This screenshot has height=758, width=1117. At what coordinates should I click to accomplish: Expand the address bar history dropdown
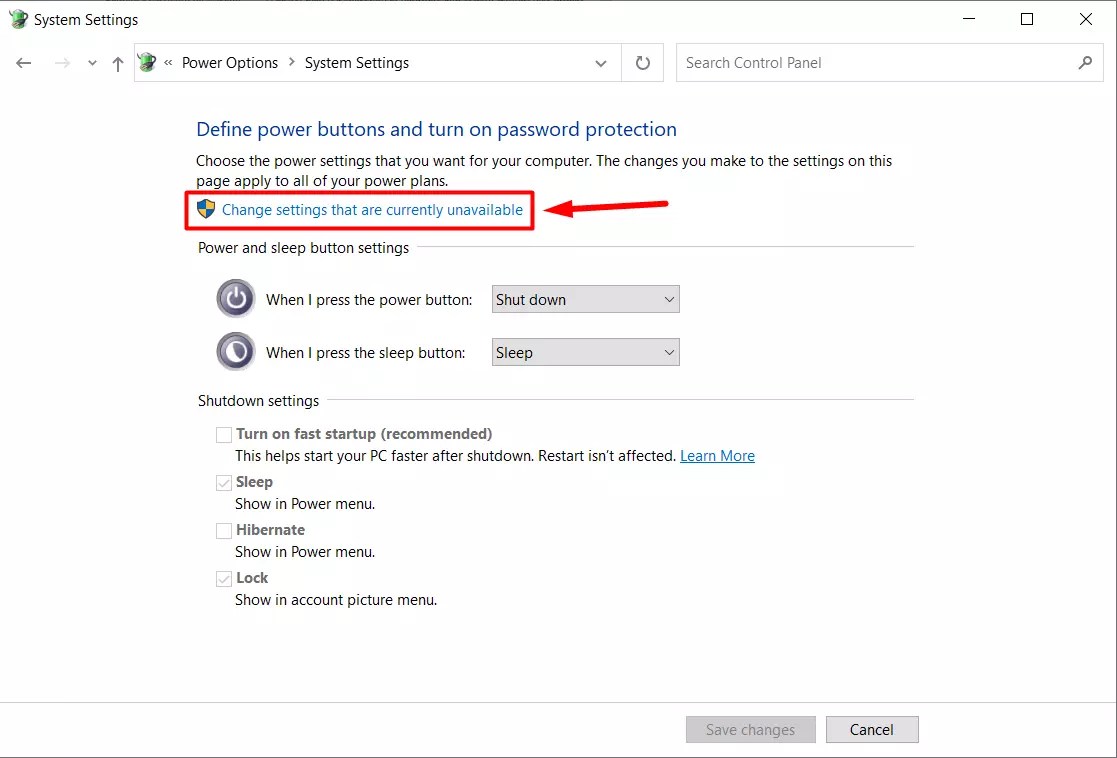coord(600,63)
